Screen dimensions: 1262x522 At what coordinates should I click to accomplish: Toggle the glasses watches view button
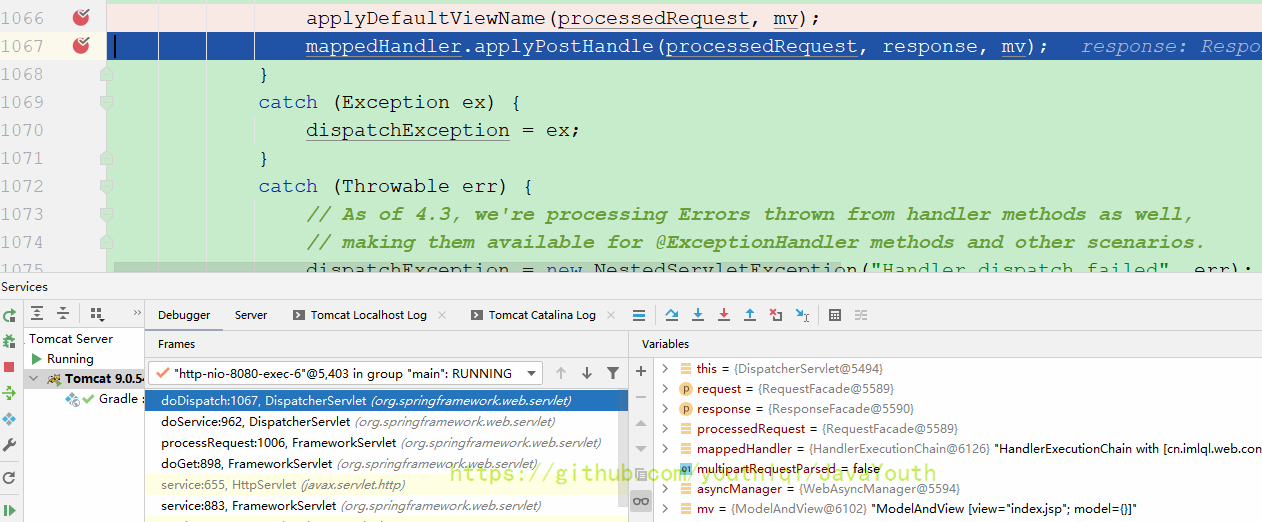pos(641,501)
